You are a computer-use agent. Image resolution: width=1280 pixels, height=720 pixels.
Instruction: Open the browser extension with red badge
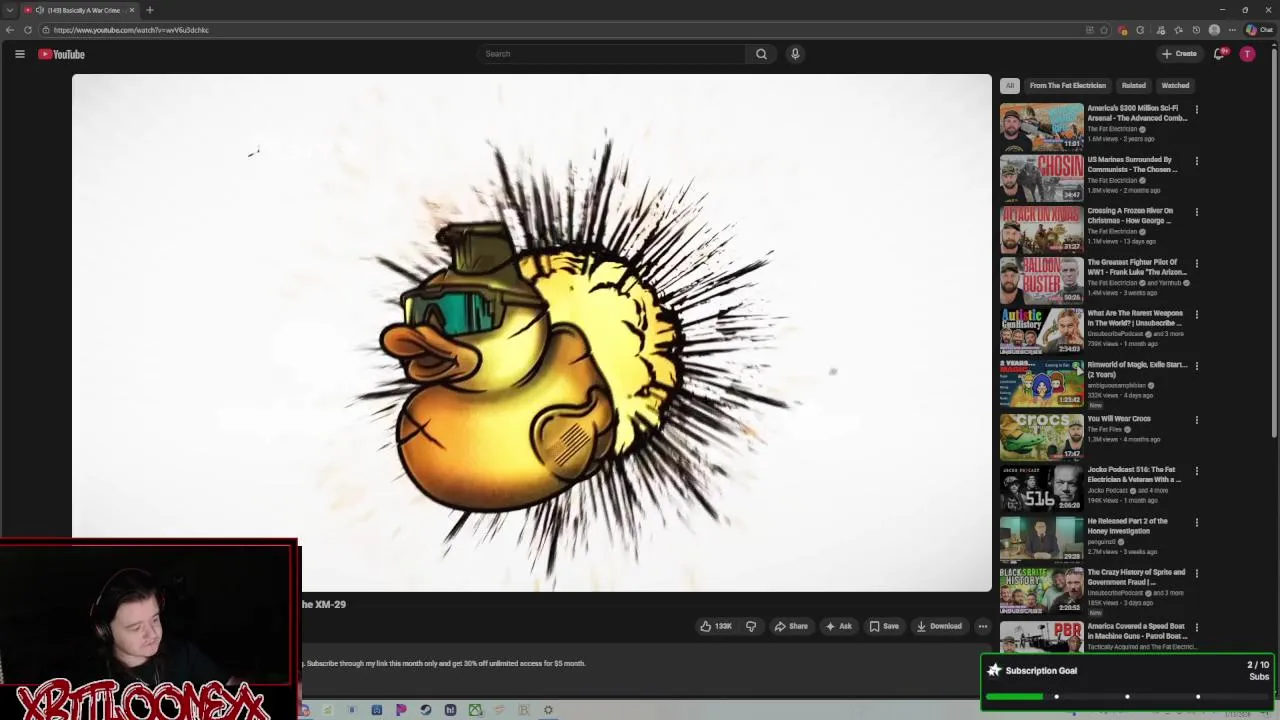tap(1123, 30)
